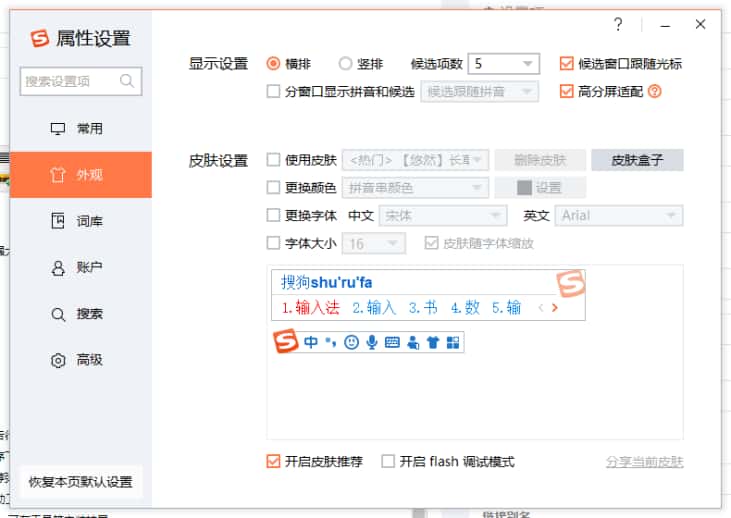Click the microphone voice input icon in preview
The width and height of the screenshot is (731, 518).
tap(372, 342)
